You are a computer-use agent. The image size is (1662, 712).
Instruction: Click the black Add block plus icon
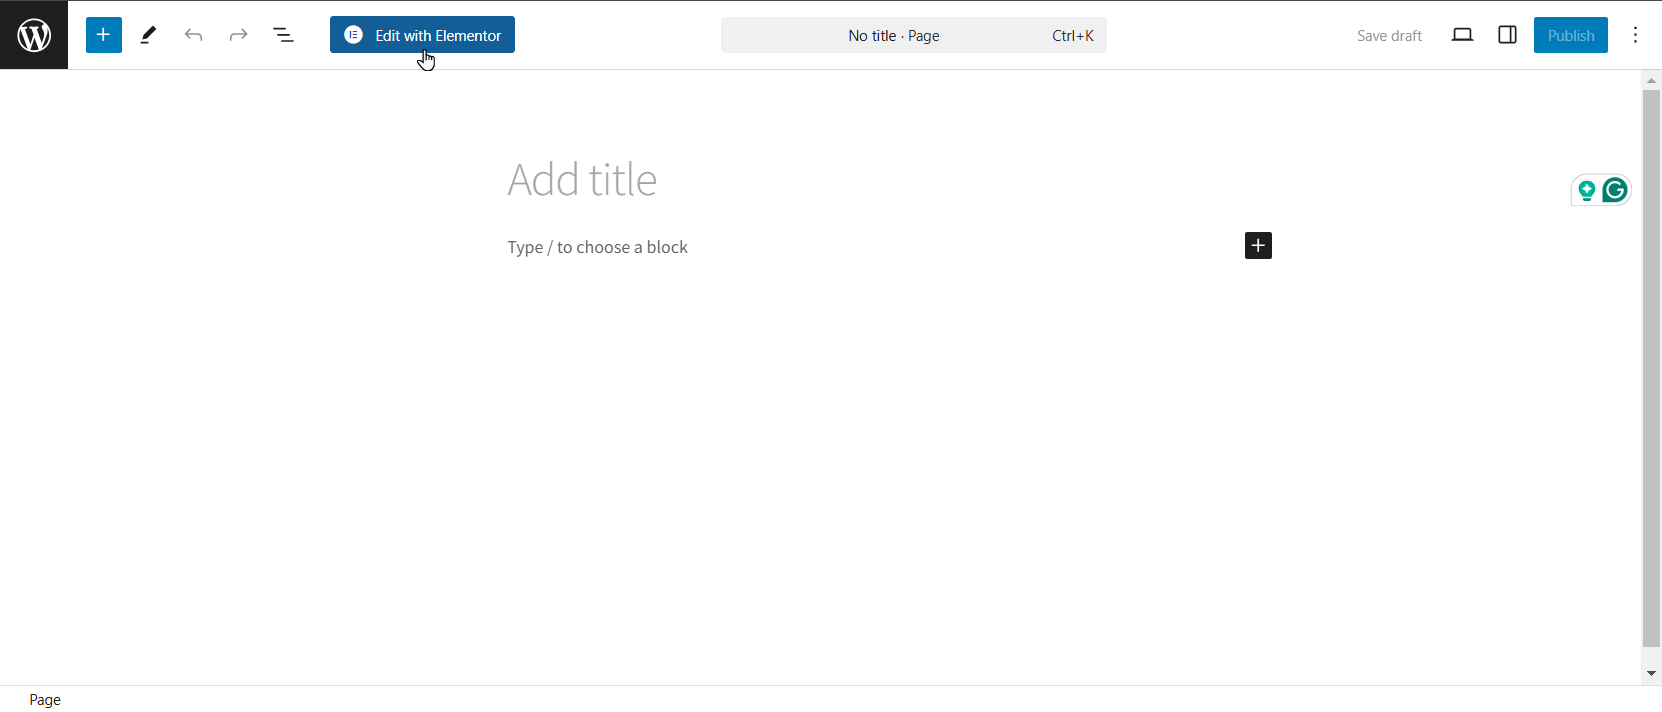(x=1258, y=246)
